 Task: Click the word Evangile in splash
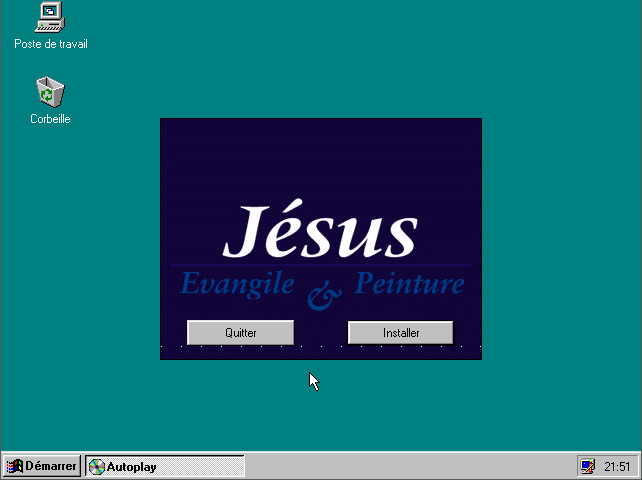click(237, 284)
